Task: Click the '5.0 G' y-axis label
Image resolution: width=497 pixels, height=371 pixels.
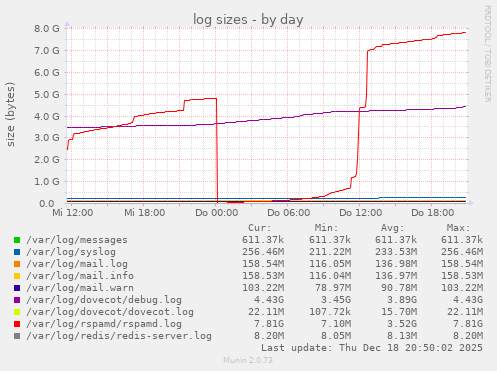Action: (47, 94)
